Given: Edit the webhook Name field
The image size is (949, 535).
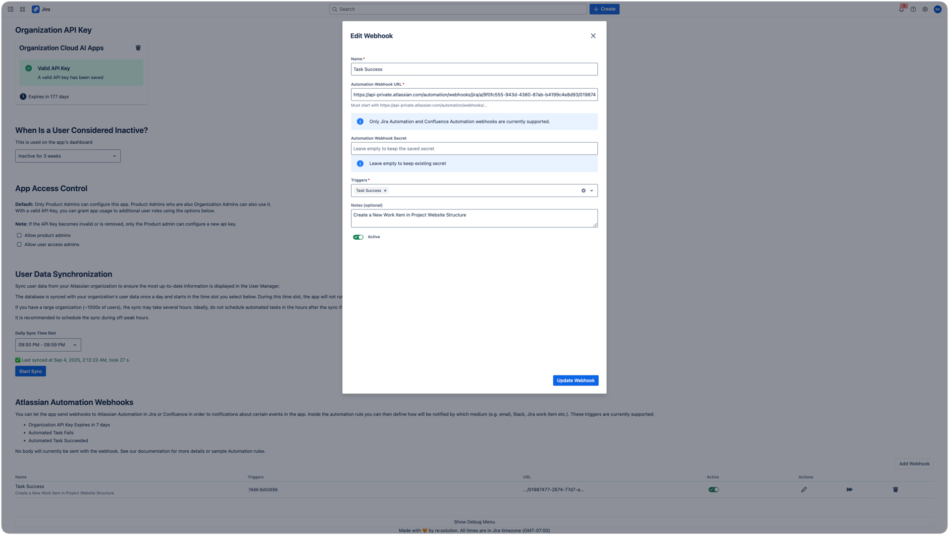Looking at the screenshot, I should (474, 69).
